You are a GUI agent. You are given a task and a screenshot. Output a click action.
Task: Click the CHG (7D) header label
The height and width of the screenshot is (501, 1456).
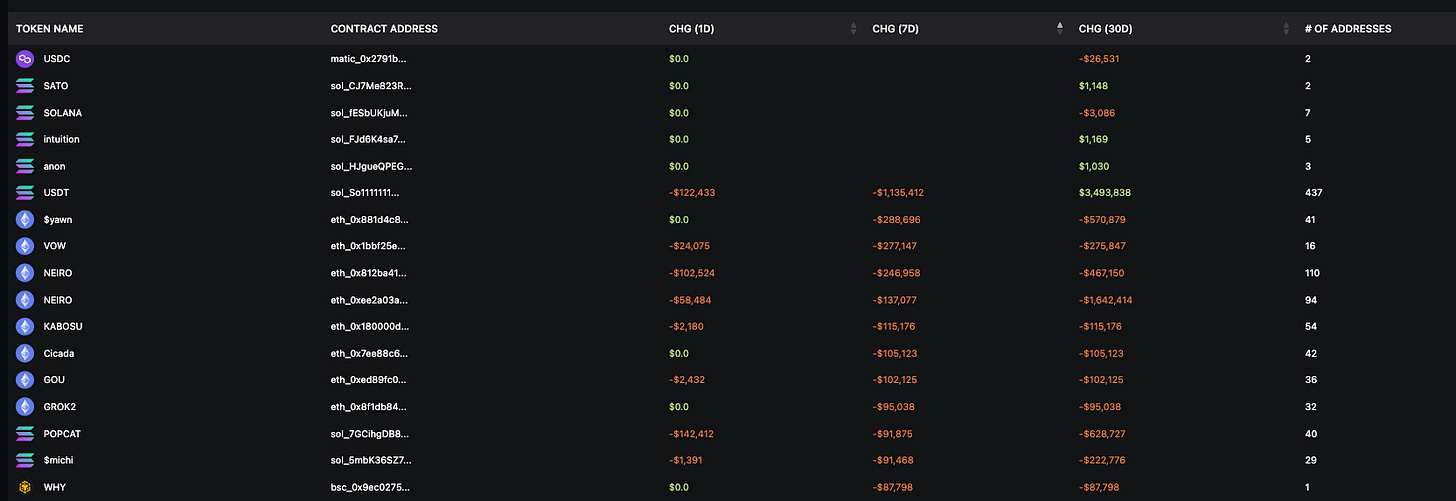[x=895, y=29]
